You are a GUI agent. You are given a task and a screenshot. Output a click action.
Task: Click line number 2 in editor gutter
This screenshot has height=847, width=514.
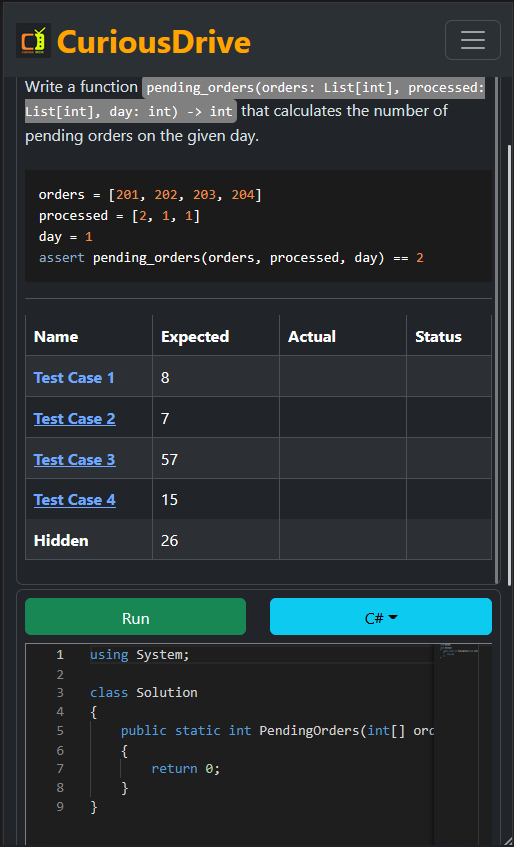[59, 674]
